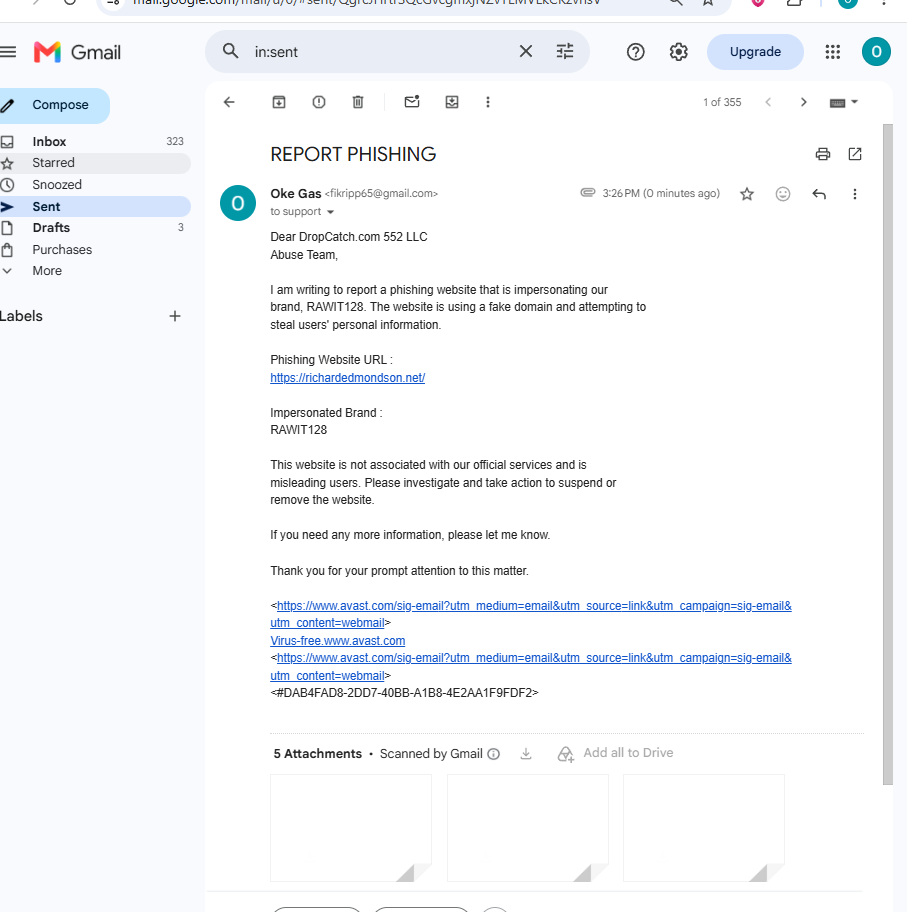Open email in new window
Viewport: 907px width, 912px height.
[x=855, y=154]
